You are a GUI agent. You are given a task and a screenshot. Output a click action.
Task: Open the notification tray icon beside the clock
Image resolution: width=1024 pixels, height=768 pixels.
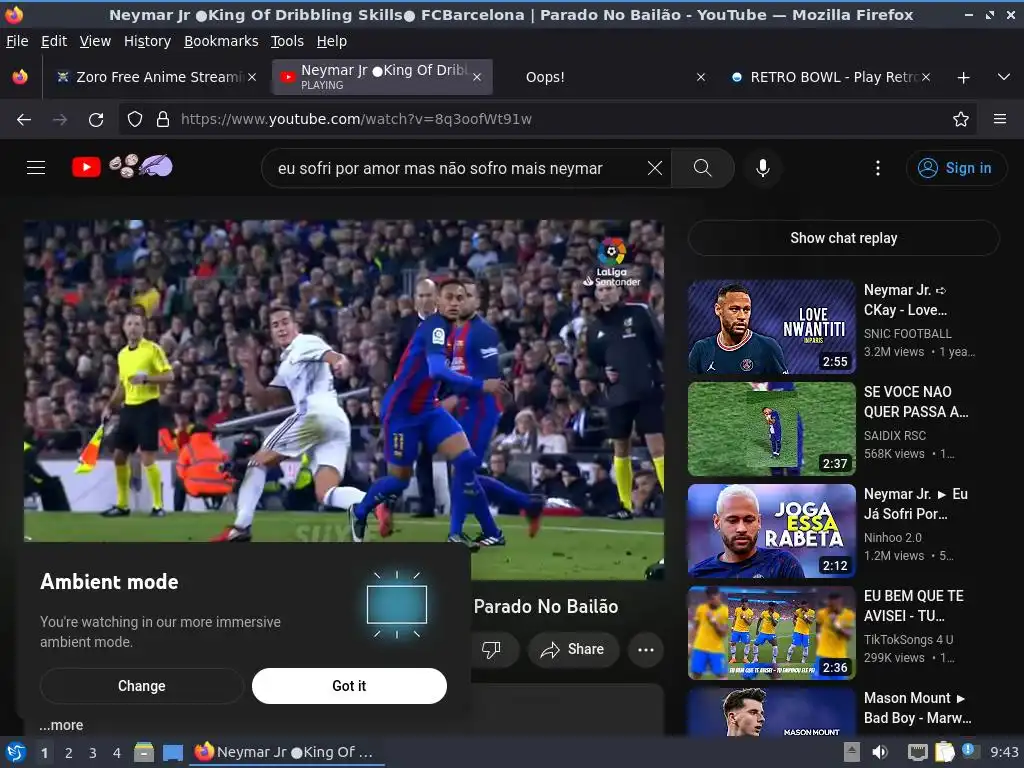click(x=970, y=751)
